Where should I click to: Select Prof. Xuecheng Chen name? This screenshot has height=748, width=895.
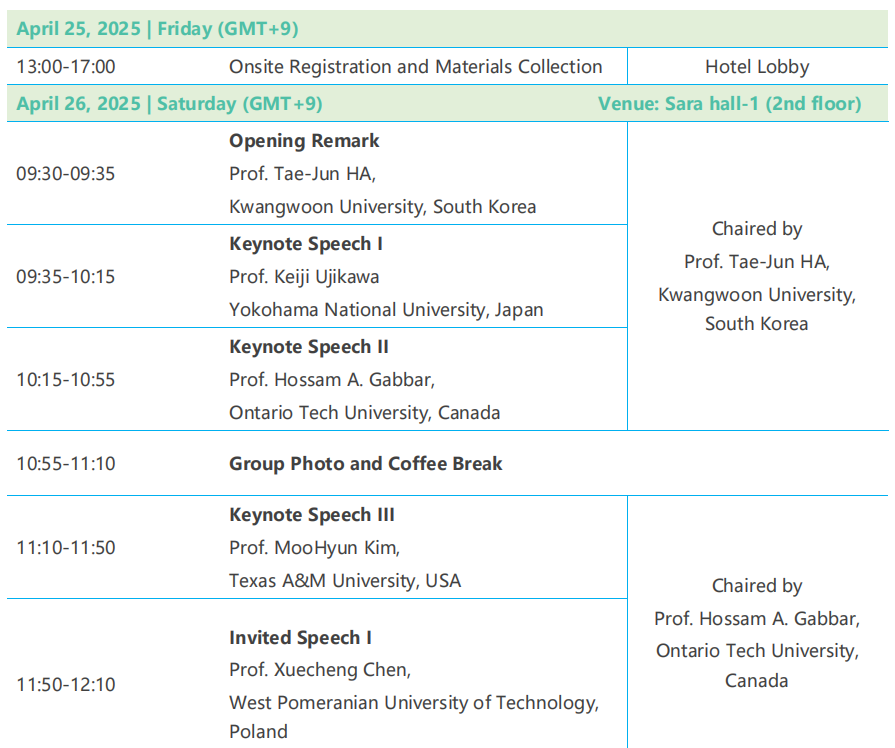pyautogui.click(x=320, y=670)
